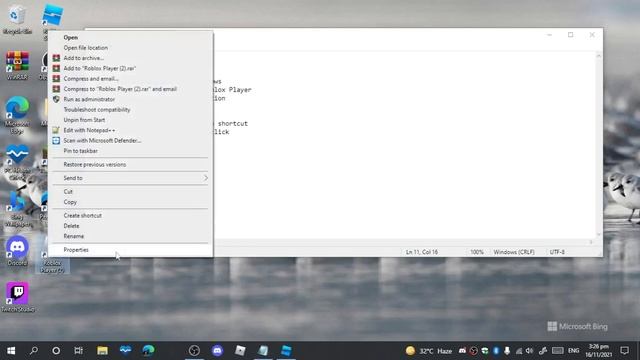
Task: Minimize the Notepad window
Action: coord(549,35)
